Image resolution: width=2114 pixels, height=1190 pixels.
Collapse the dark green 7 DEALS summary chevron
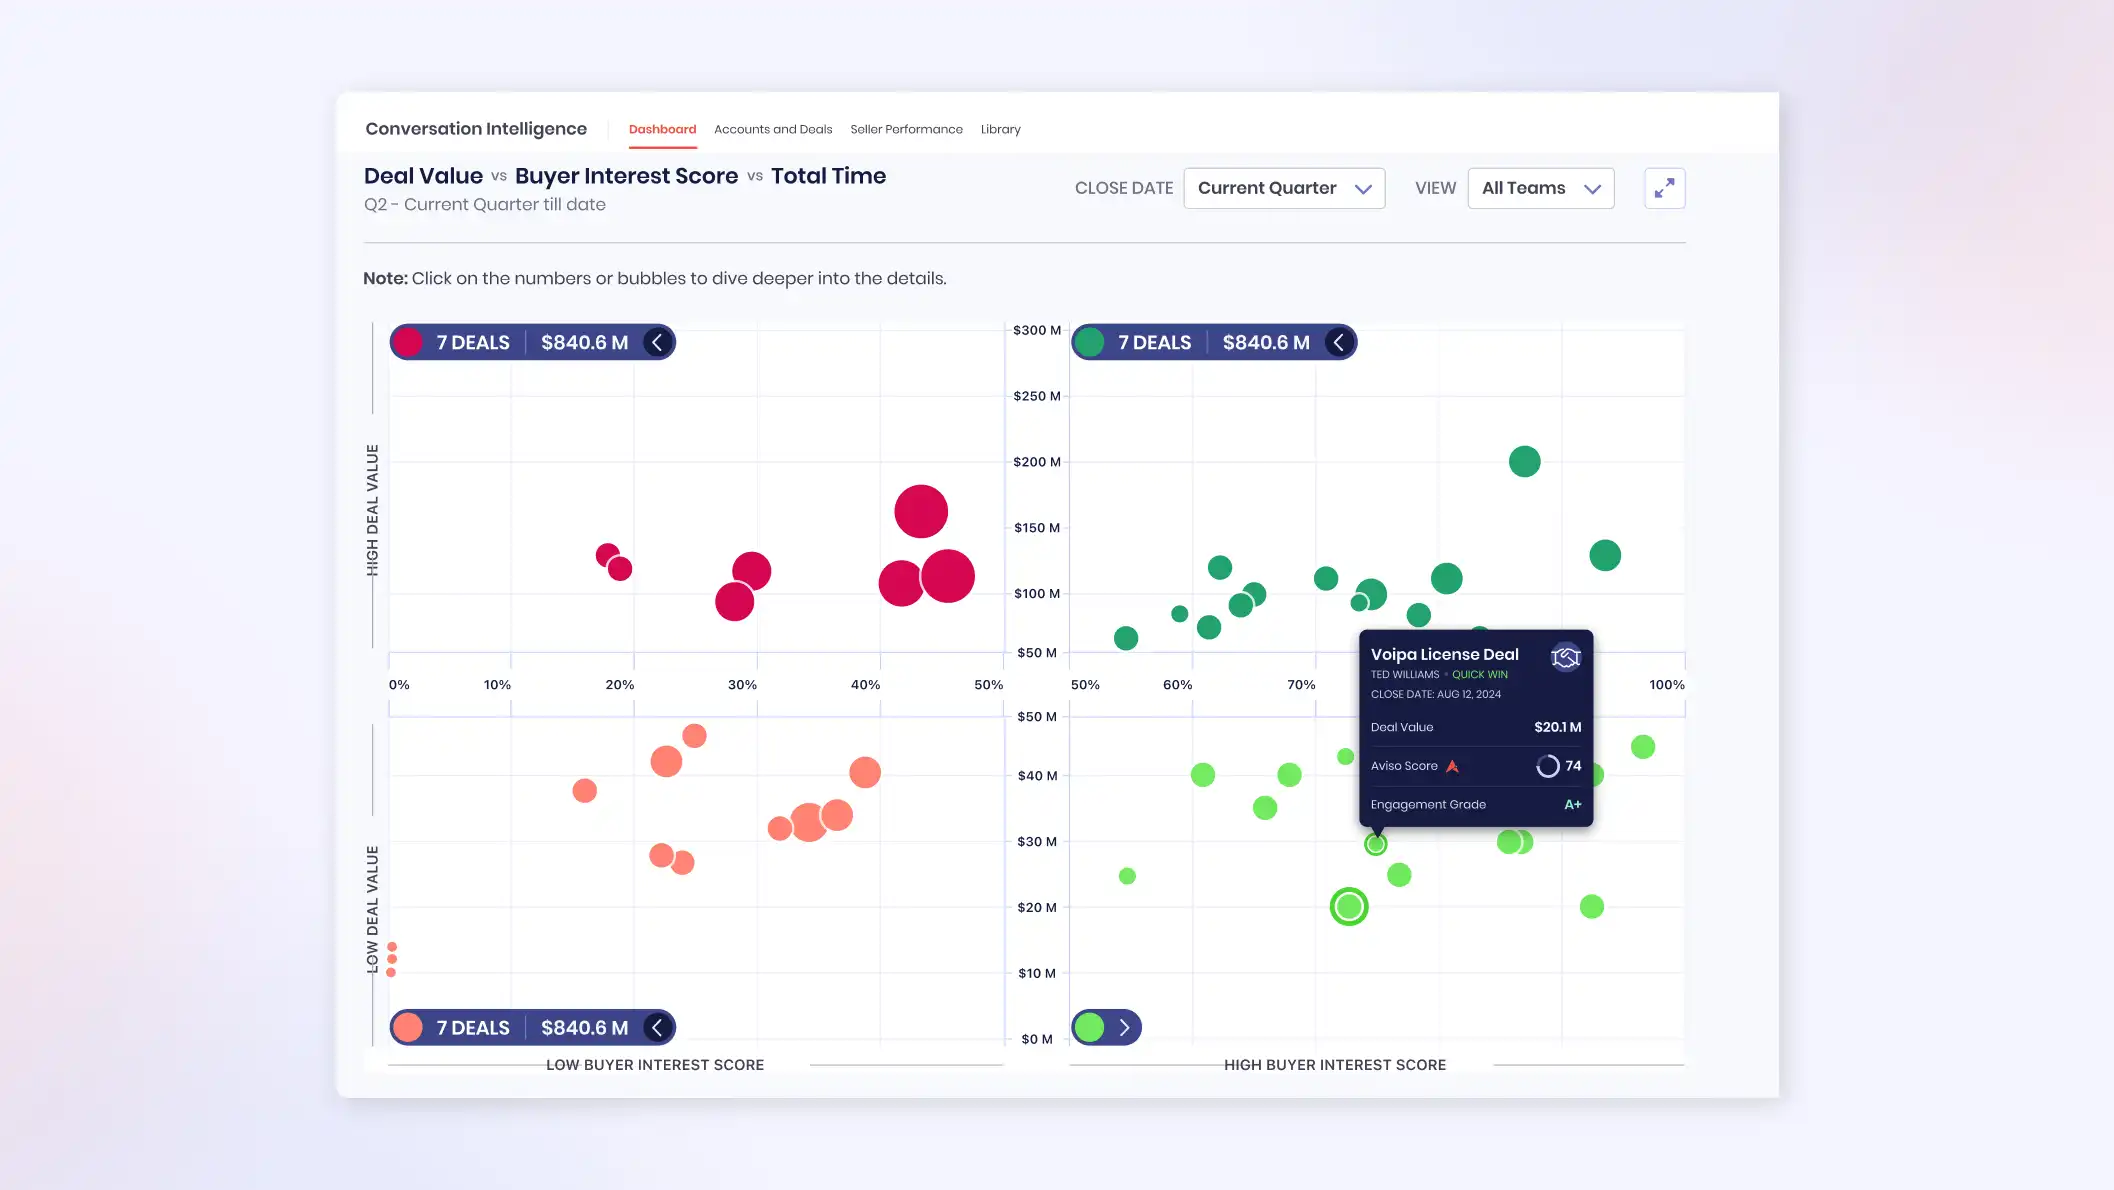pyautogui.click(x=1338, y=342)
